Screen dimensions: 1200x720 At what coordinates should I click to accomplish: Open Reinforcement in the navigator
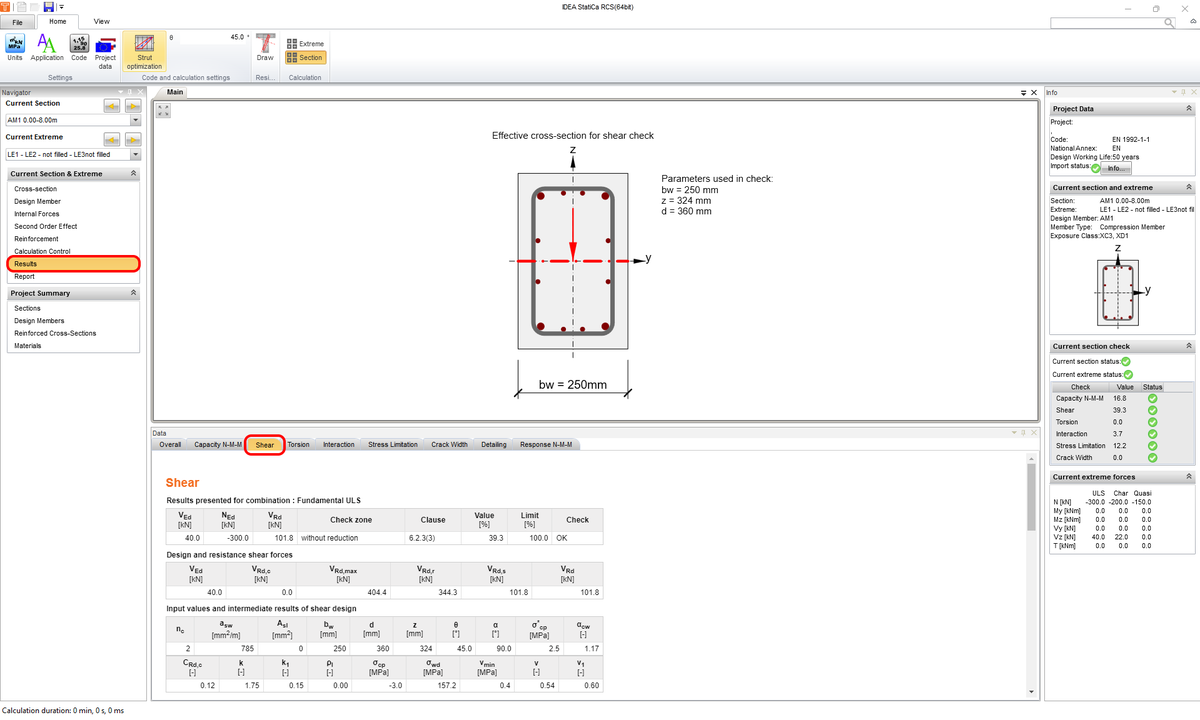click(x=36, y=239)
